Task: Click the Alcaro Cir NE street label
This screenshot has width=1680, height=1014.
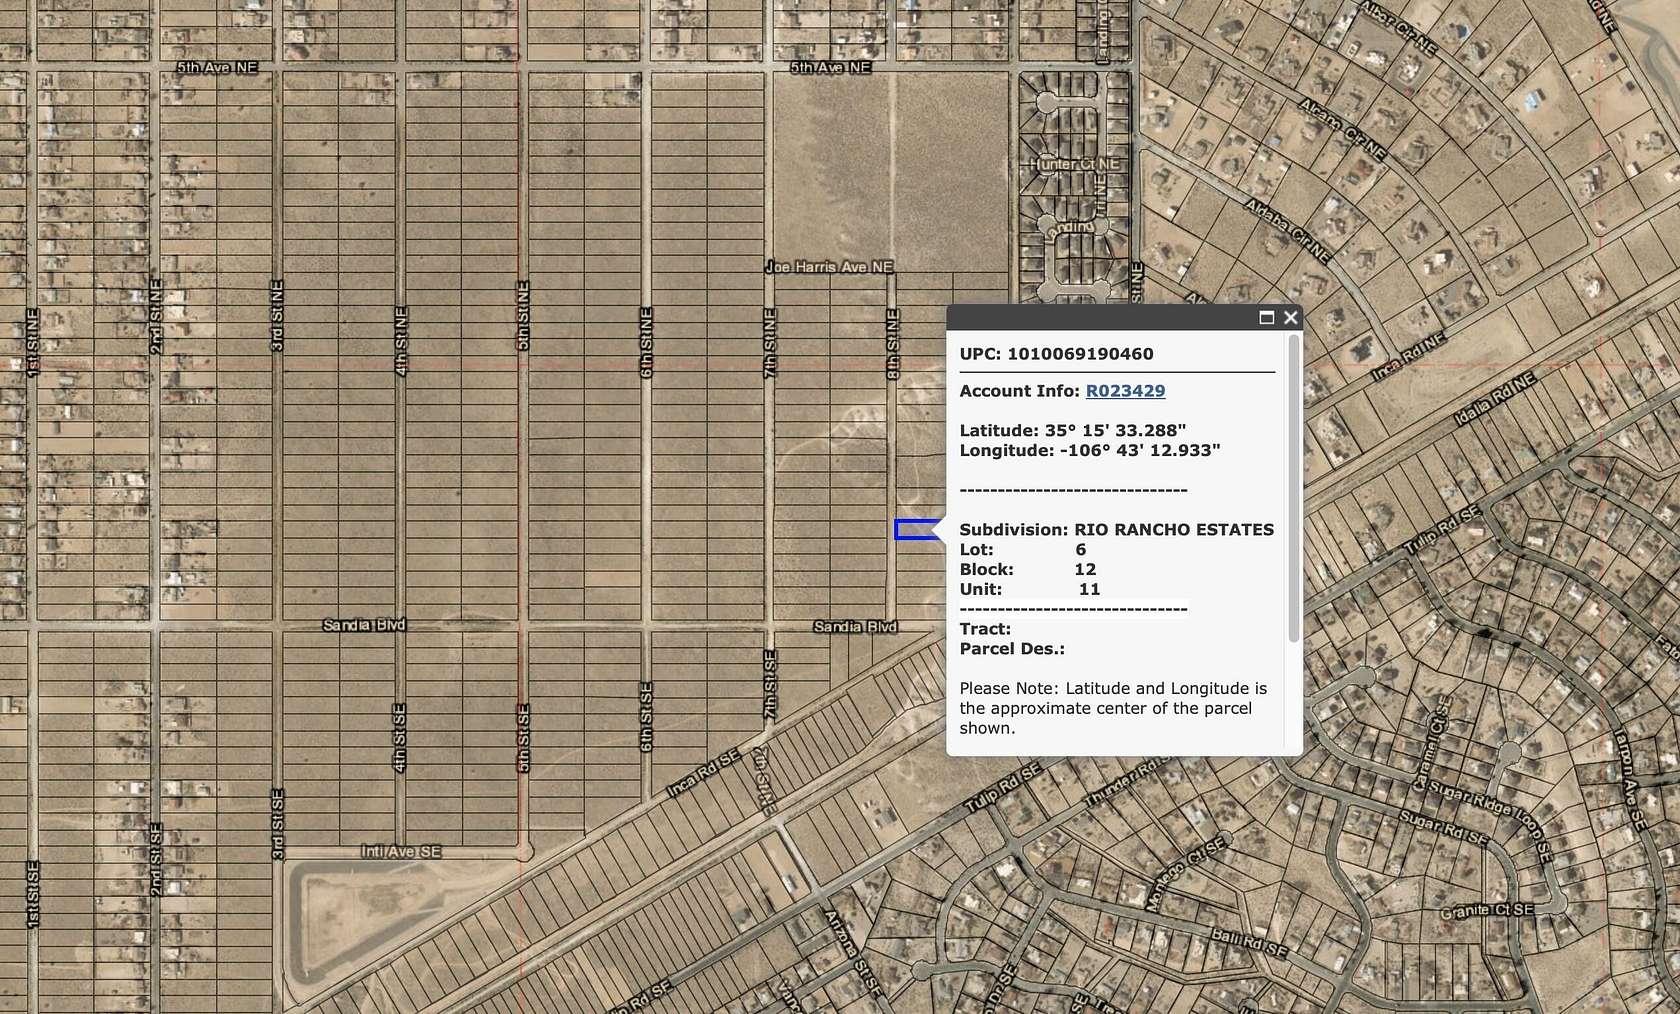Action: point(1342,129)
